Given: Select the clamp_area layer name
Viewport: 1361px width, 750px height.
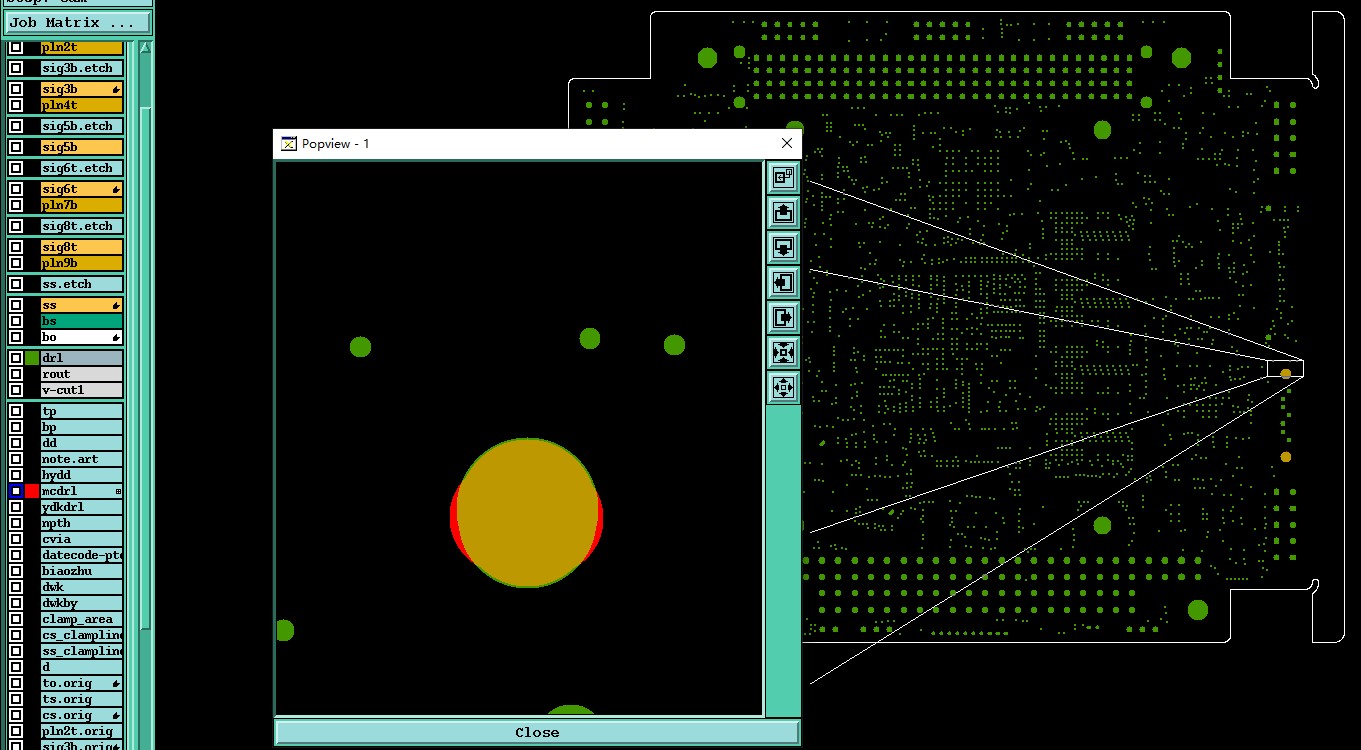Looking at the screenshot, I should coord(82,619).
